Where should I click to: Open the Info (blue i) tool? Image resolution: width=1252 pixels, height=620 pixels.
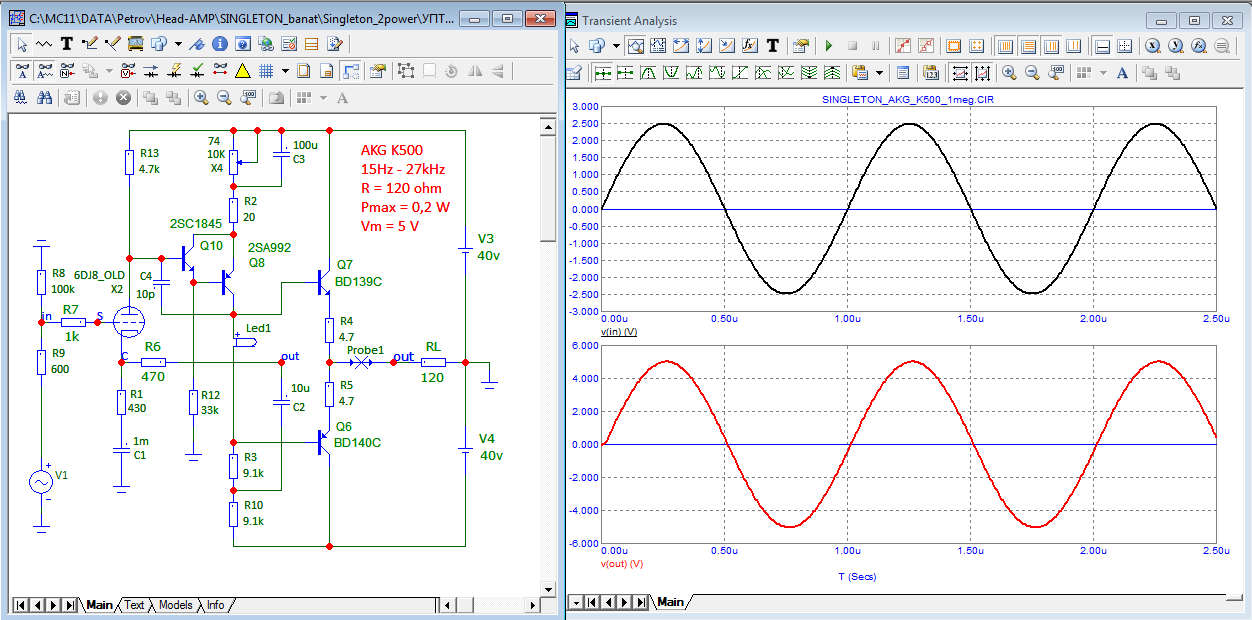pyautogui.click(x=219, y=44)
